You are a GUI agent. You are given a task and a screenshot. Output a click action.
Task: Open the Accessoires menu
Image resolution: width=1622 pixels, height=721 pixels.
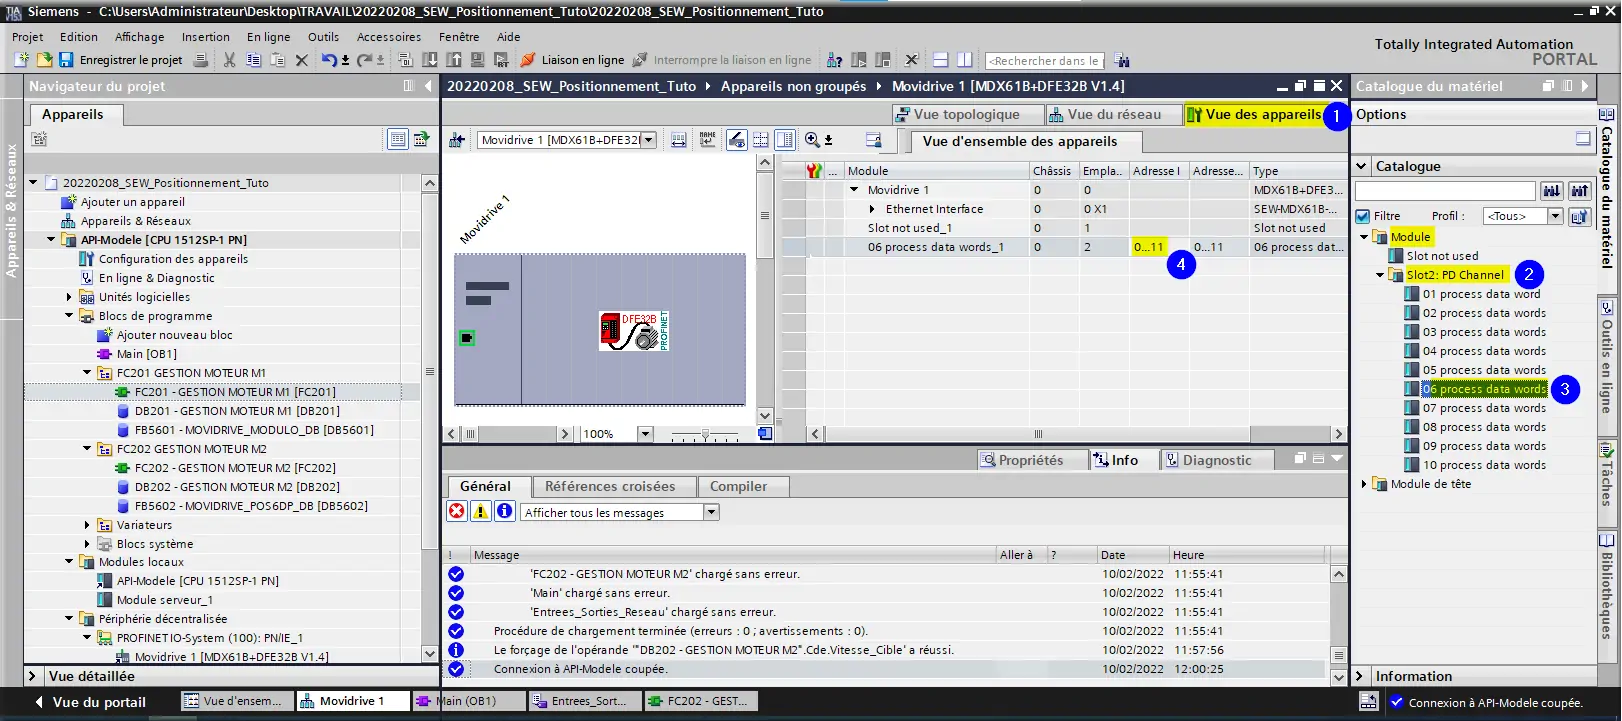pyautogui.click(x=389, y=37)
